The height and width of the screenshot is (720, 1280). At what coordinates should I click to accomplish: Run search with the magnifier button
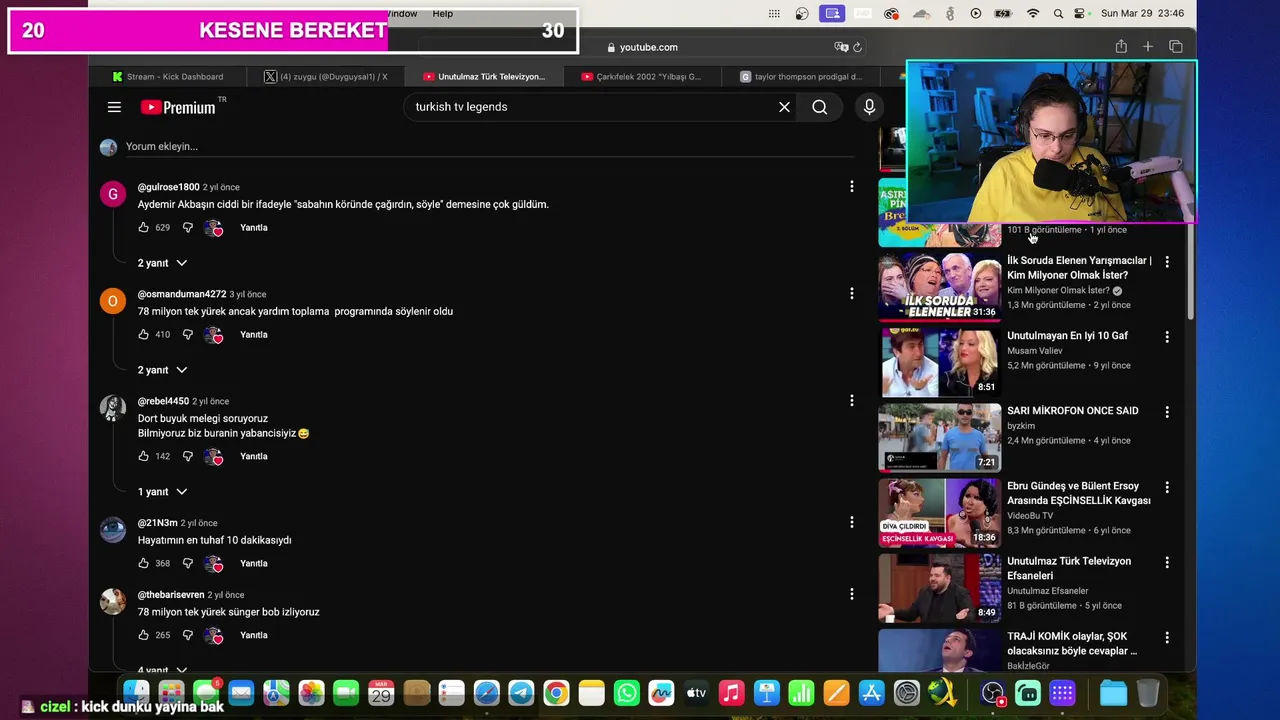pos(820,107)
